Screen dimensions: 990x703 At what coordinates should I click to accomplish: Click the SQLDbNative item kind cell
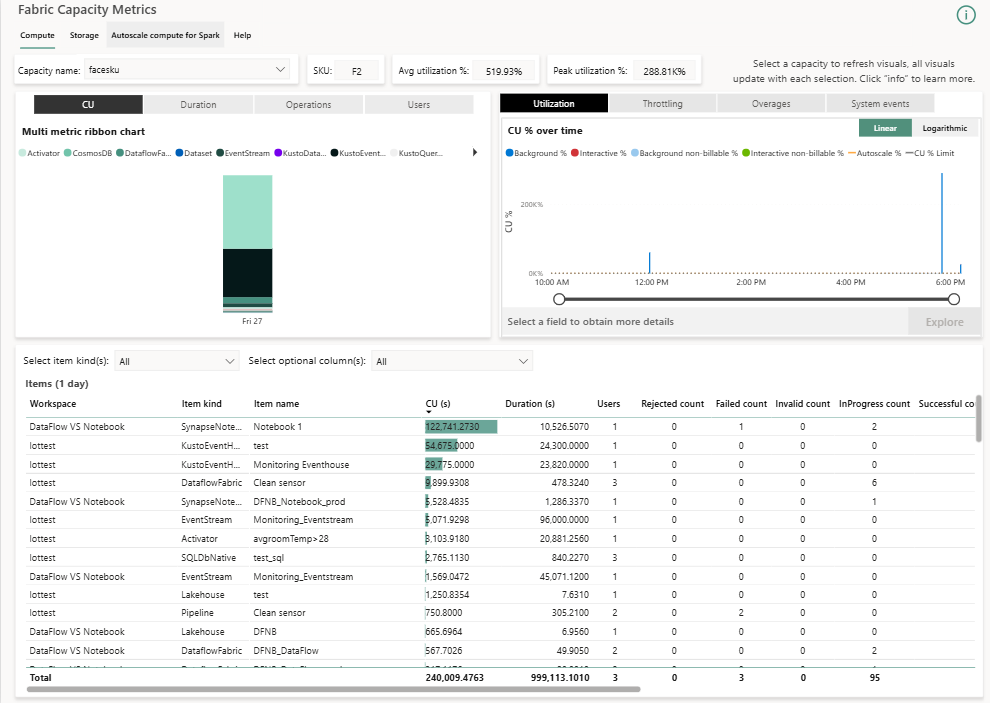[x=208, y=558]
